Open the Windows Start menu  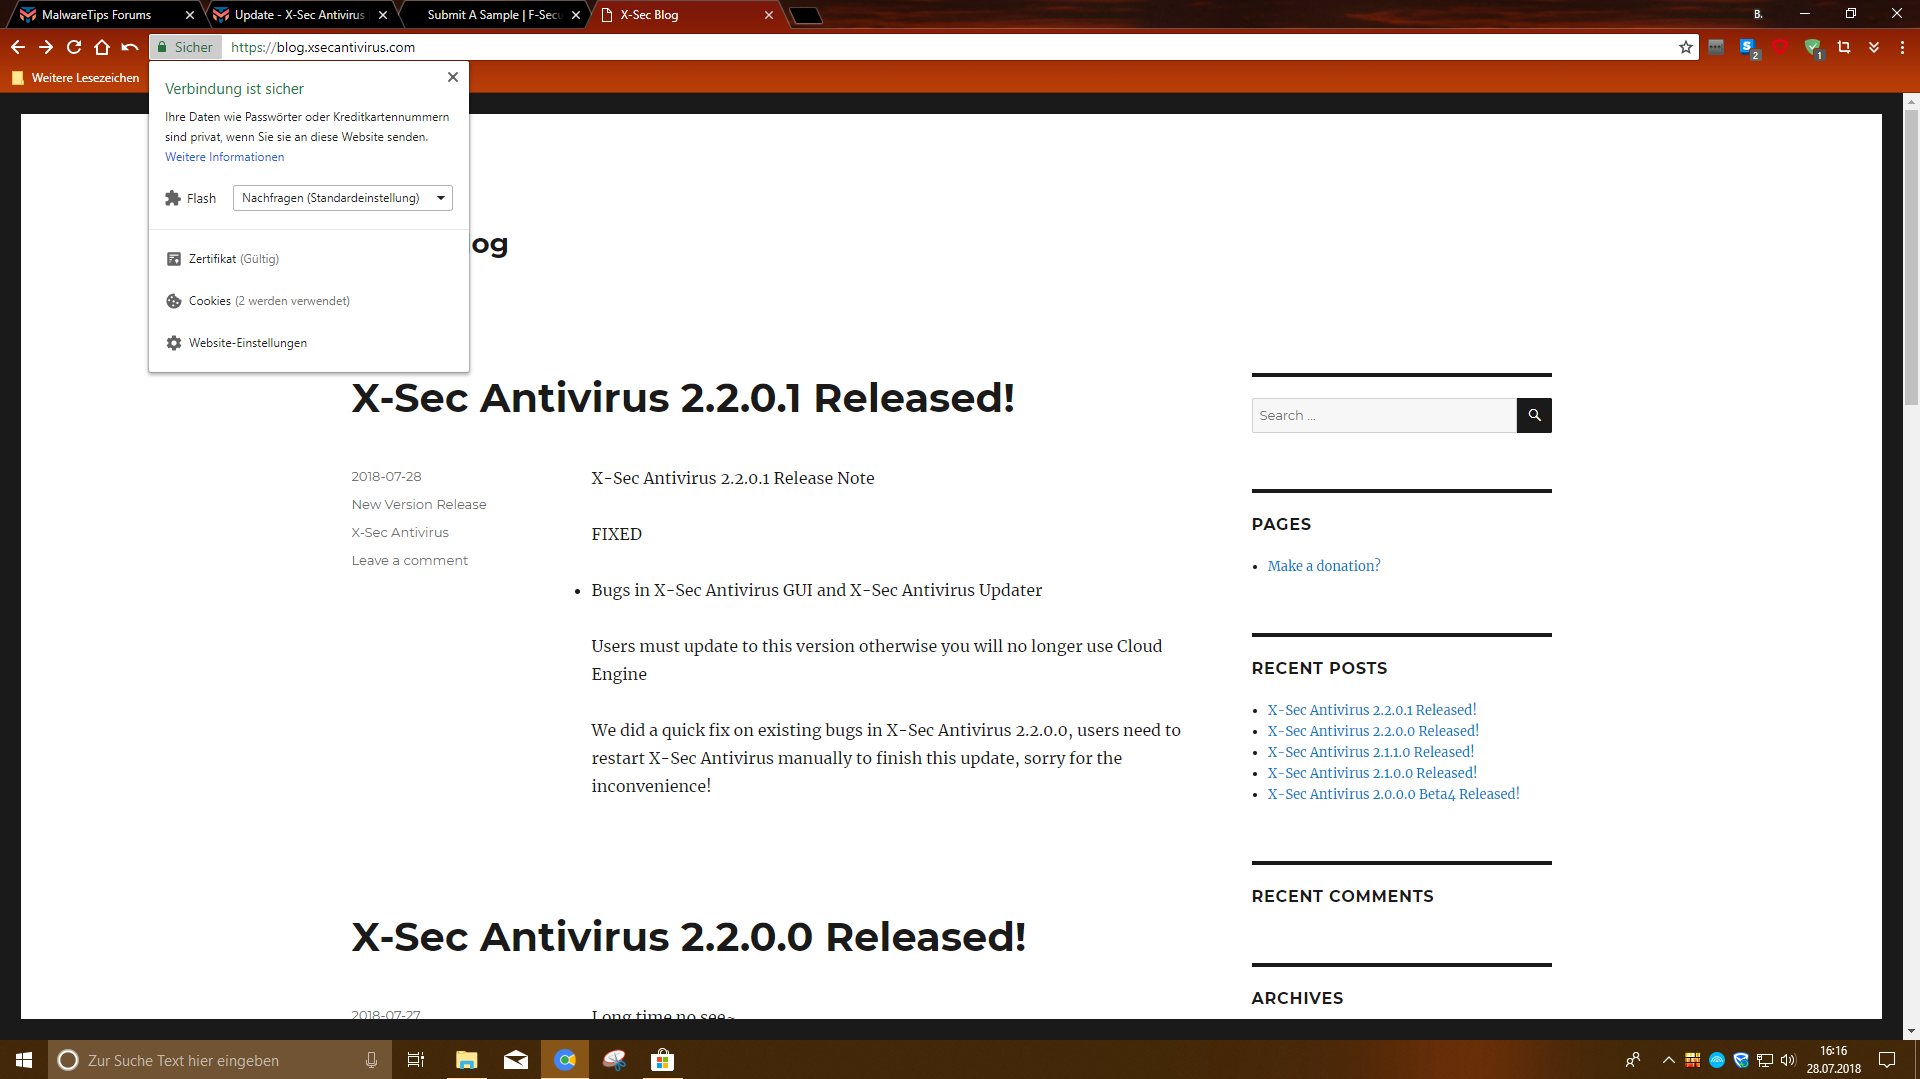[24, 1060]
